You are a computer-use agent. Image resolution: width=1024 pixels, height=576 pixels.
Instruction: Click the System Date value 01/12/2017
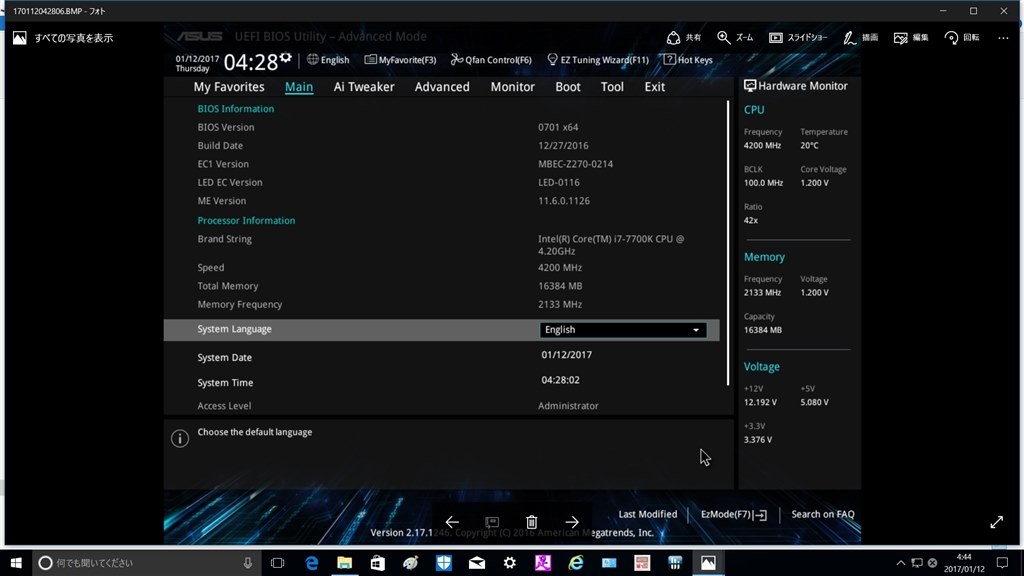(x=566, y=355)
